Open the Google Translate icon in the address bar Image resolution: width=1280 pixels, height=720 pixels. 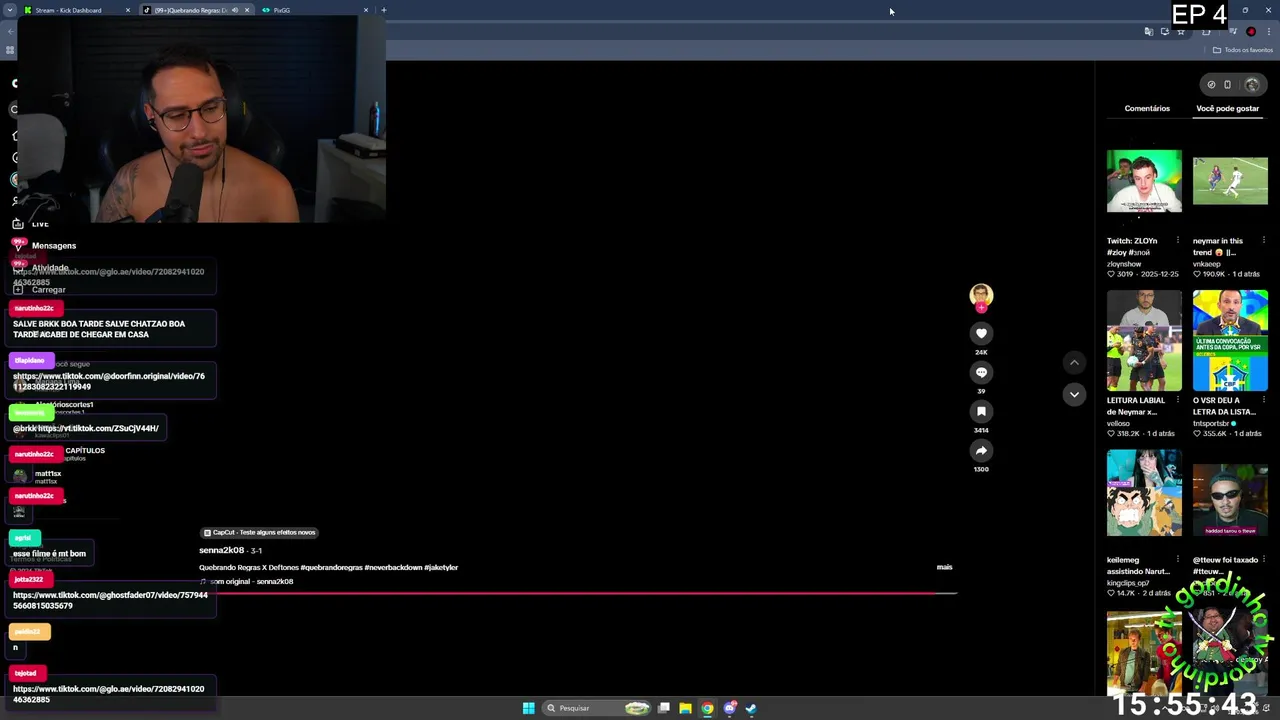(1148, 31)
